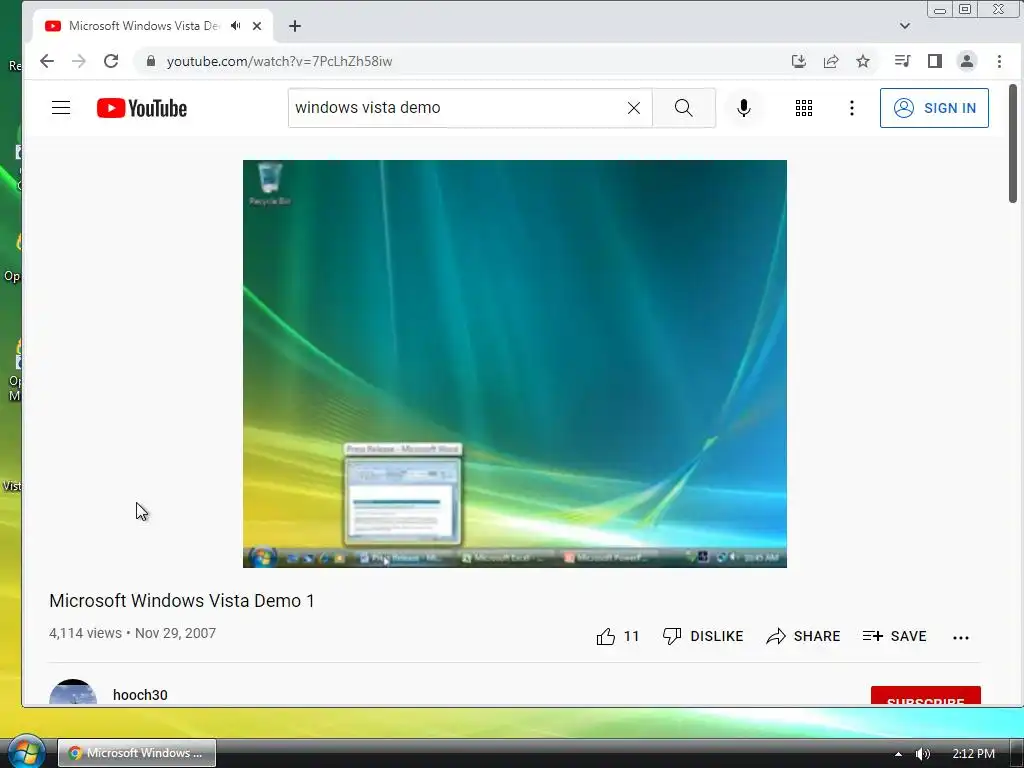
Task: Click the 2:12 PM taskbar clock
Action: point(974,754)
